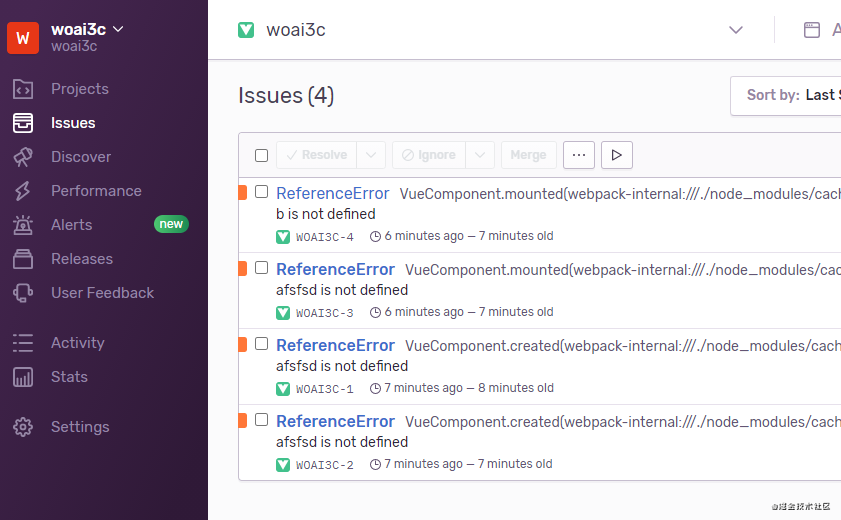Viewport: 841px width, 520px height.
Task: Open the Sort by selector
Action: 788,95
